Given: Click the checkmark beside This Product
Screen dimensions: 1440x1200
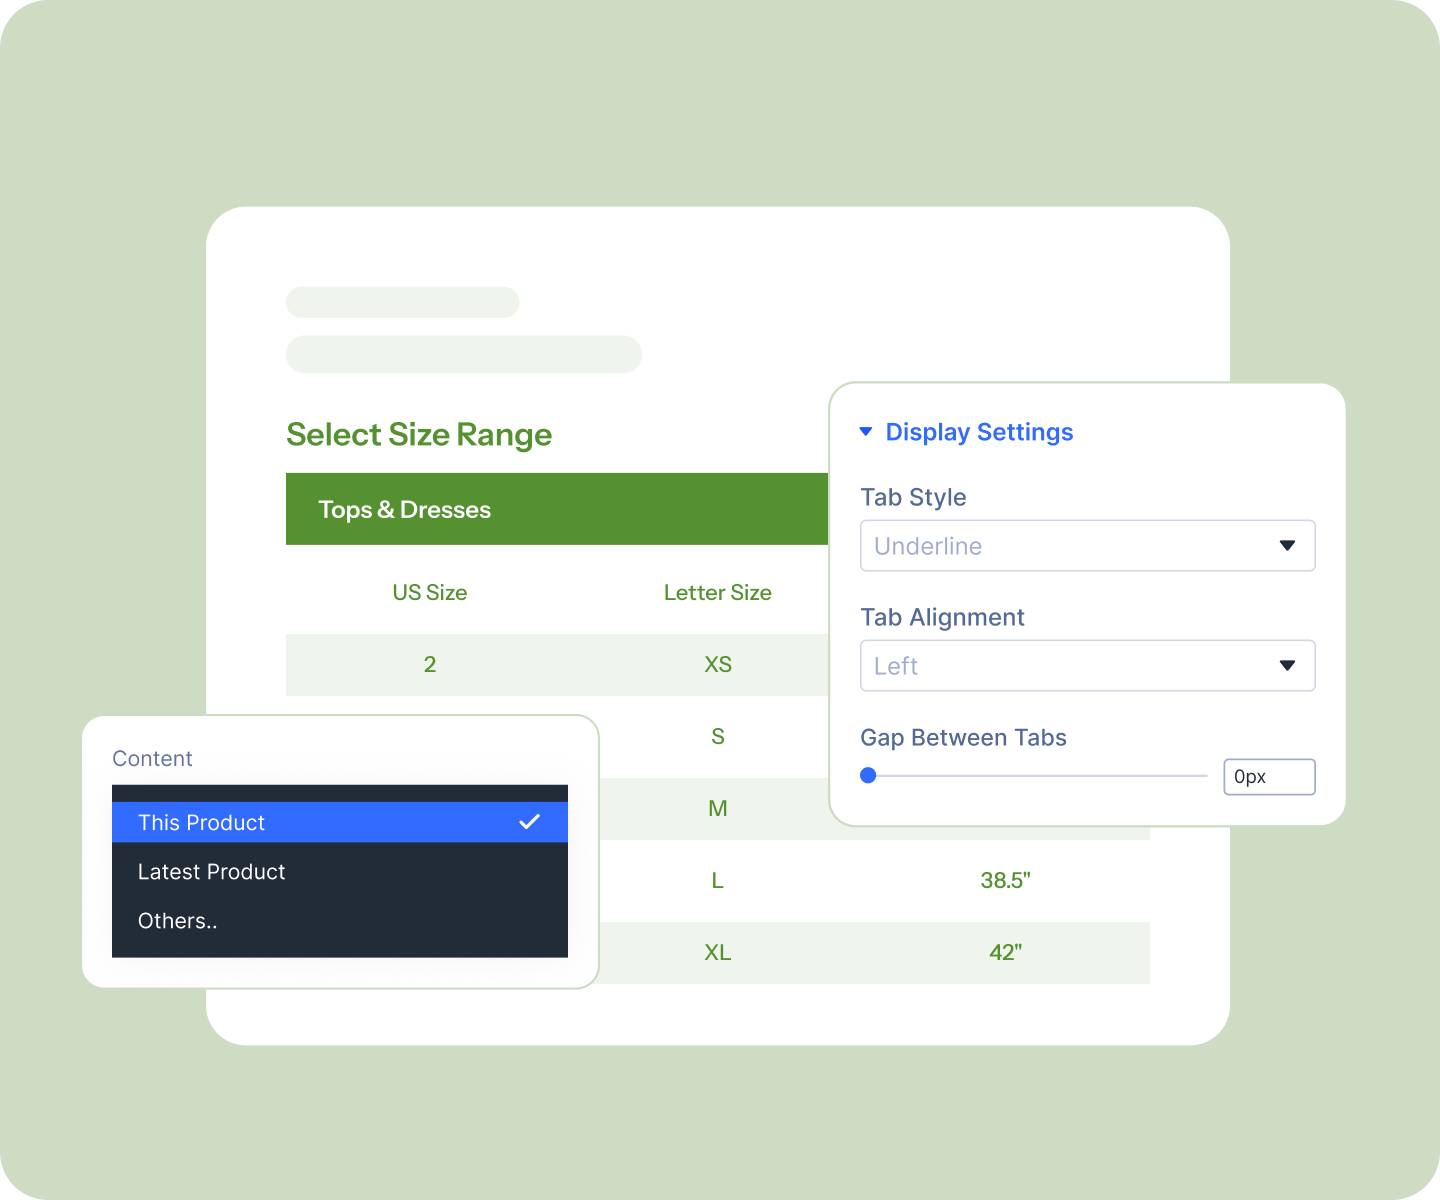Looking at the screenshot, I should coord(530,822).
